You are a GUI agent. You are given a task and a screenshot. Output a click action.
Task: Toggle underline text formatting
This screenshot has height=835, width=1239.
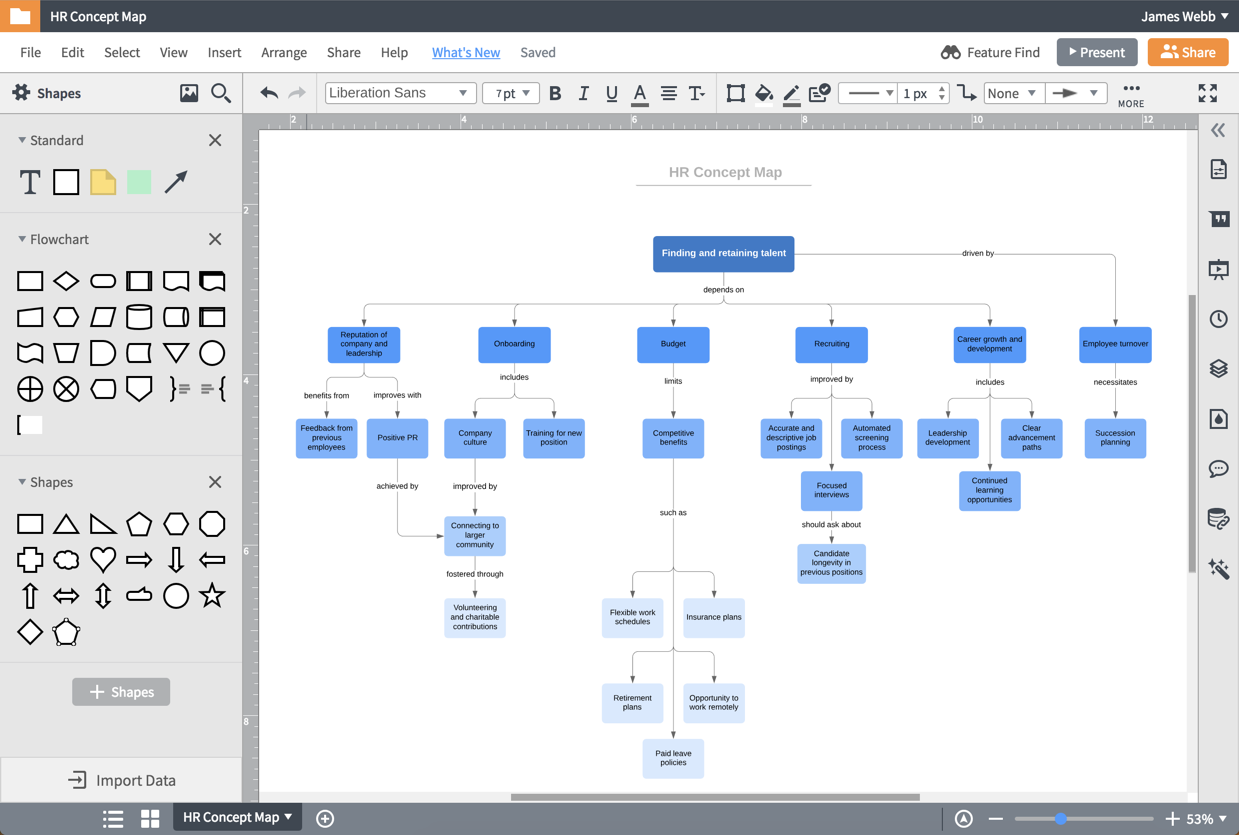coord(611,93)
